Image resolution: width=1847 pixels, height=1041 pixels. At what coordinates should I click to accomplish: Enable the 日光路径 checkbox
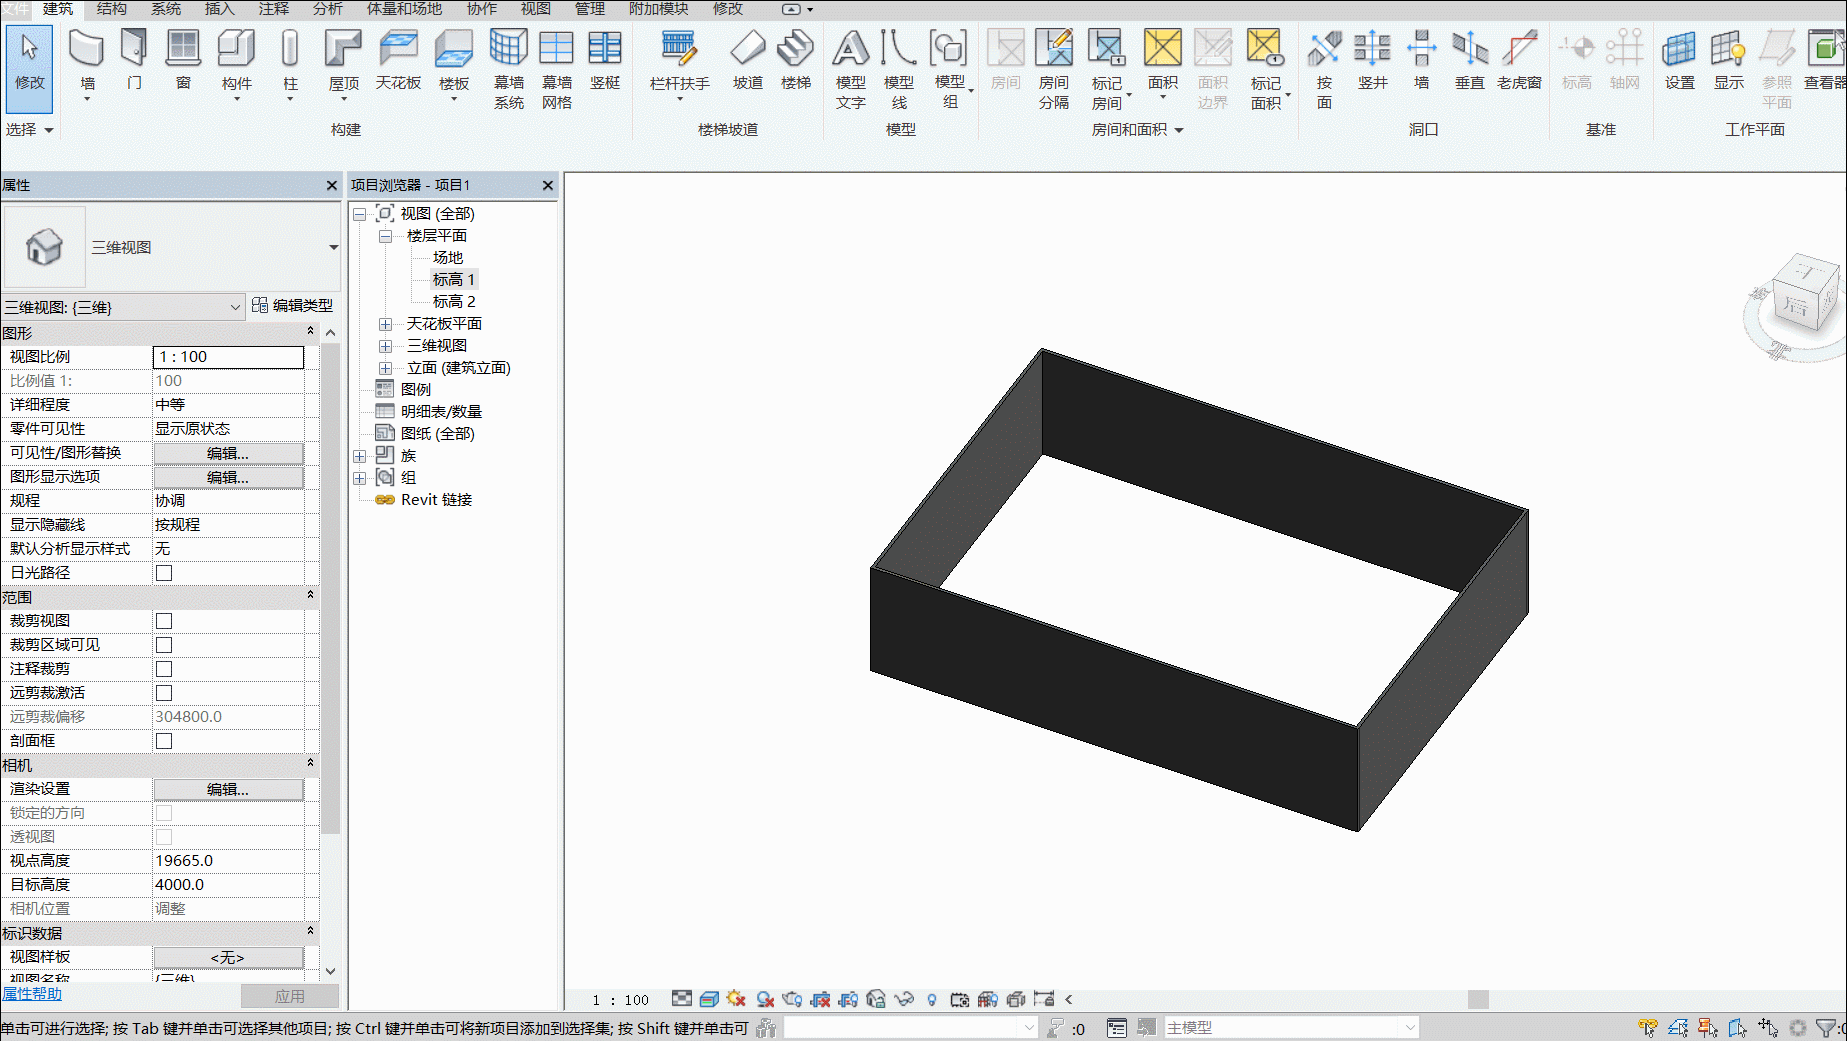point(164,573)
